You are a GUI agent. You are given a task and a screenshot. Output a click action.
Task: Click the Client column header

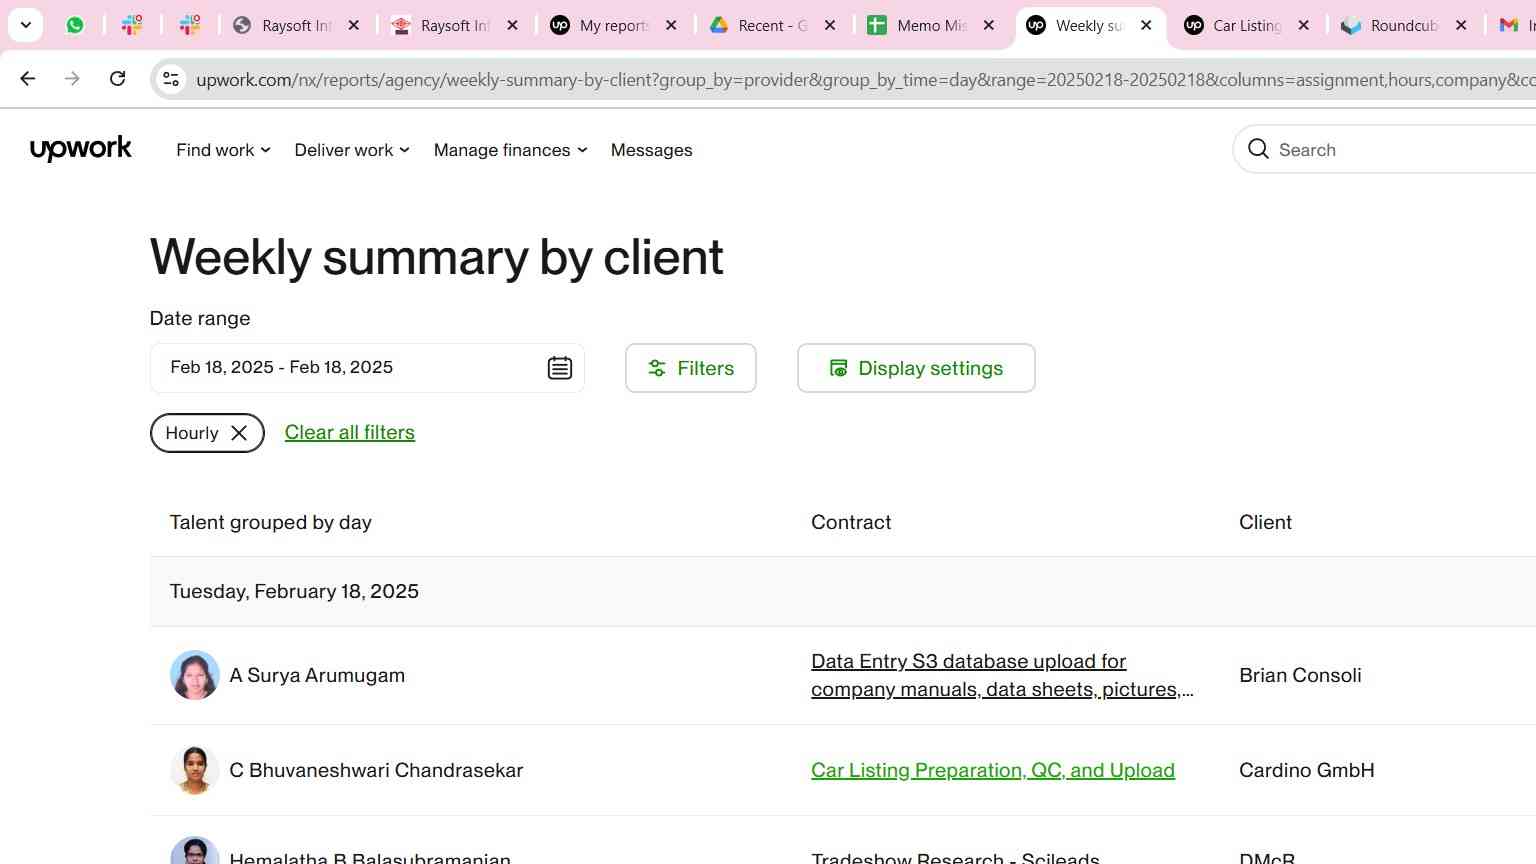click(1265, 522)
